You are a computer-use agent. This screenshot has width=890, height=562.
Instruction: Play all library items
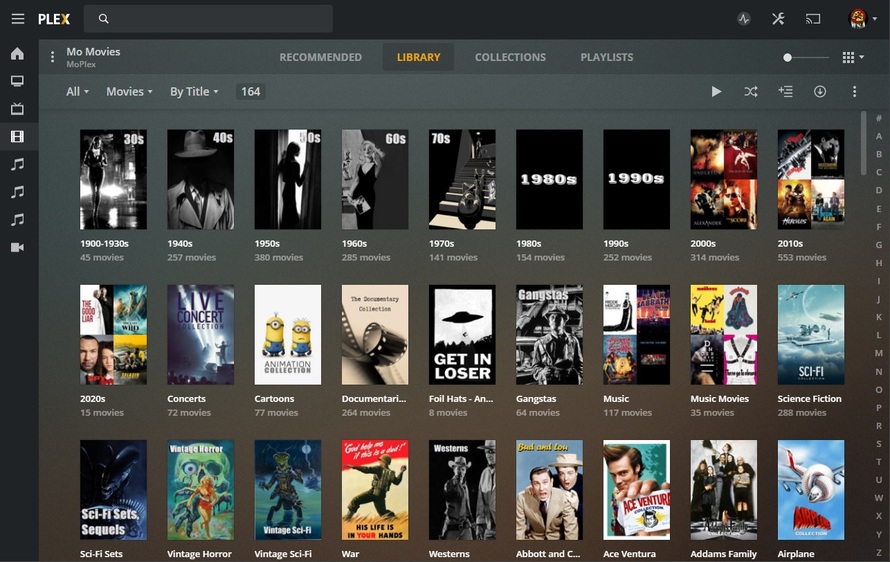click(x=716, y=91)
